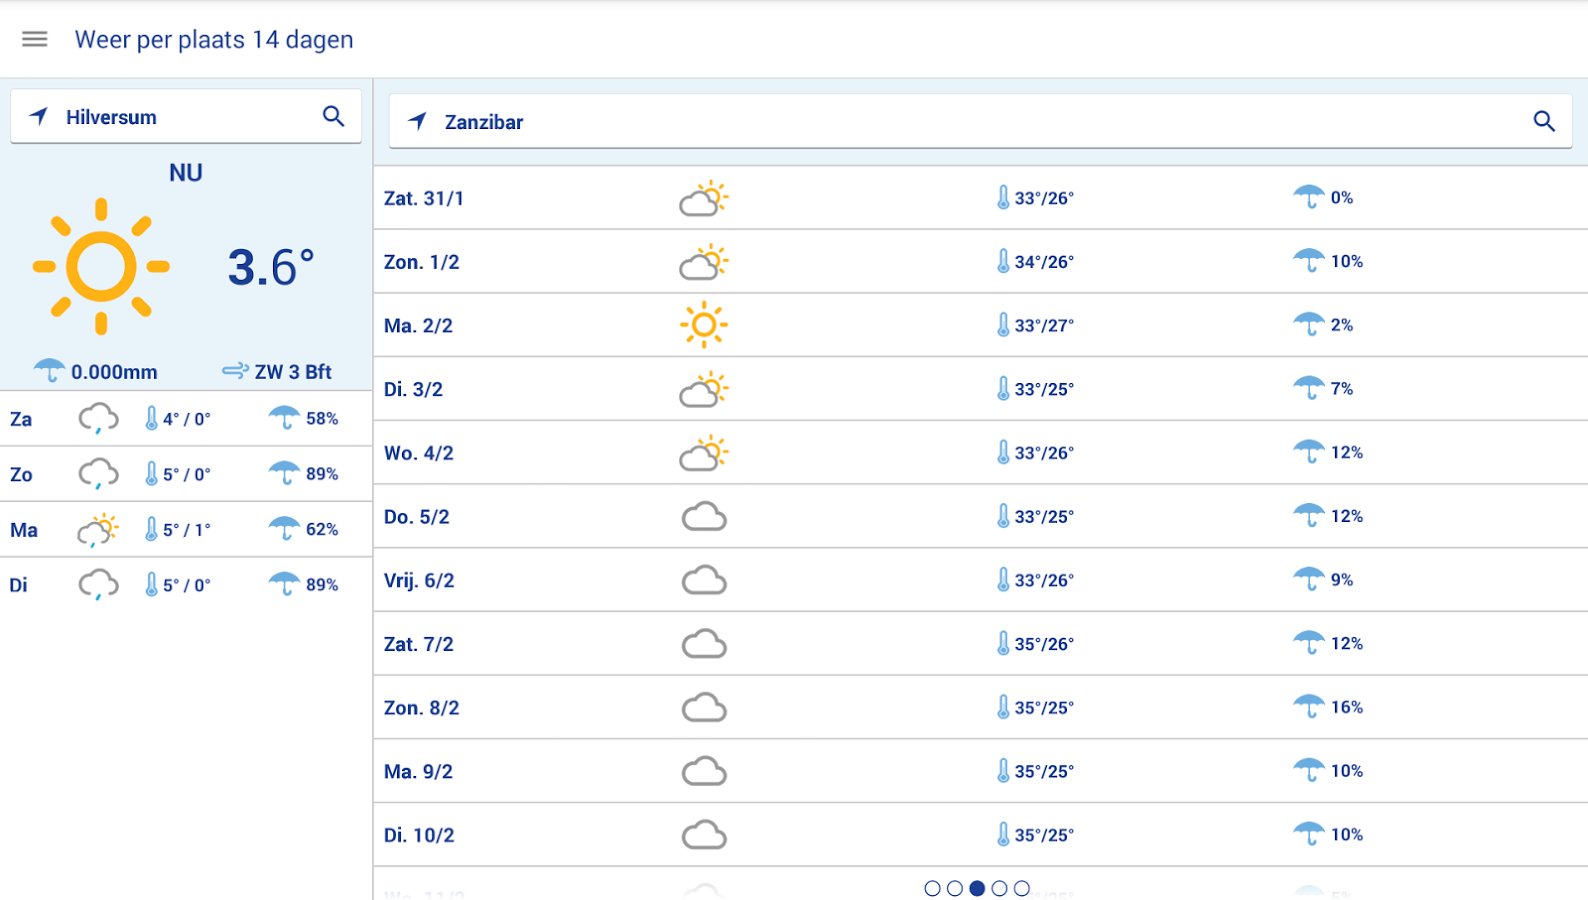Click rain cloud icon in Di row
Image resolution: width=1588 pixels, height=900 pixels.
click(98, 585)
